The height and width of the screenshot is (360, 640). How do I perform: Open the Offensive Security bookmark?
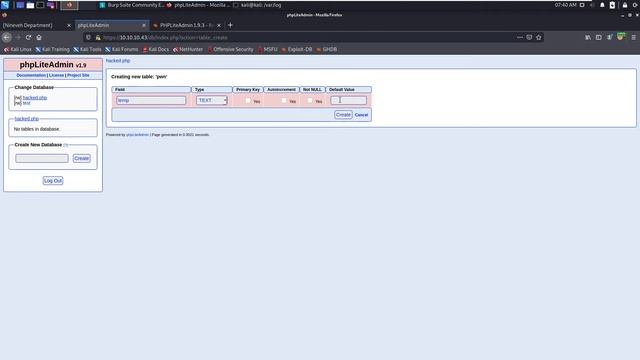click(231, 49)
